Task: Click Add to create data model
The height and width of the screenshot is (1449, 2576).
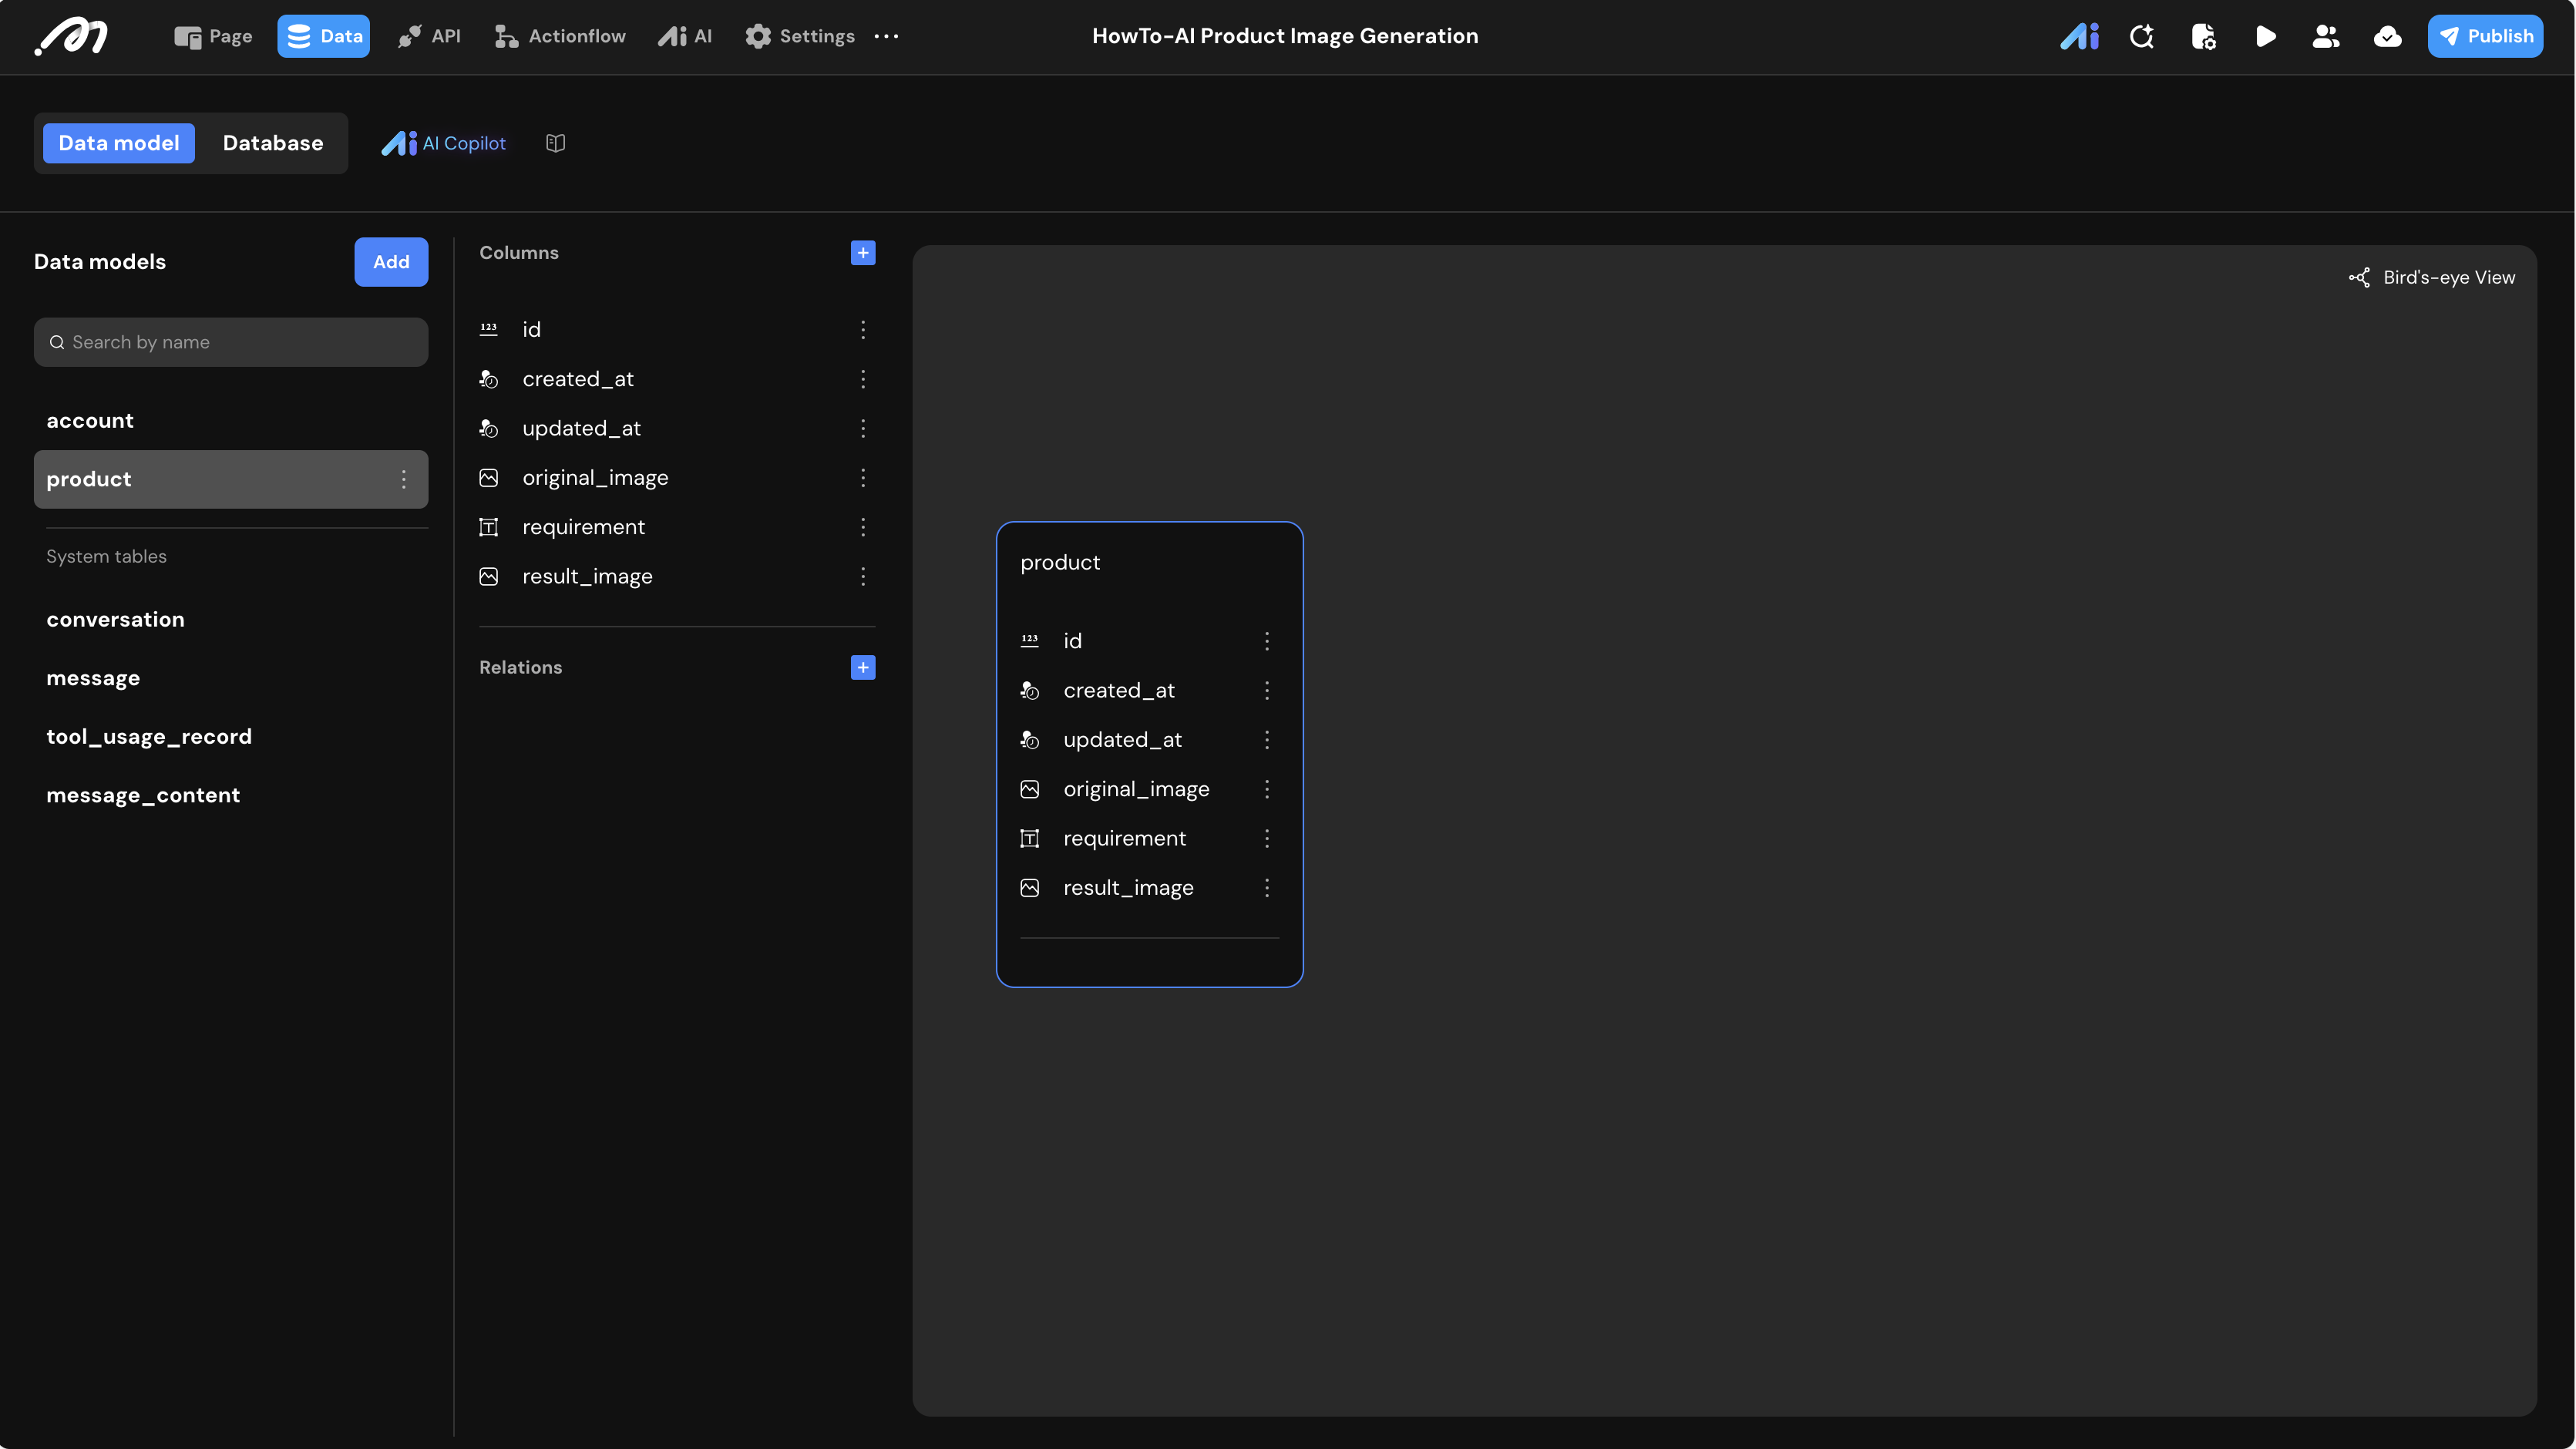Action: 390,262
